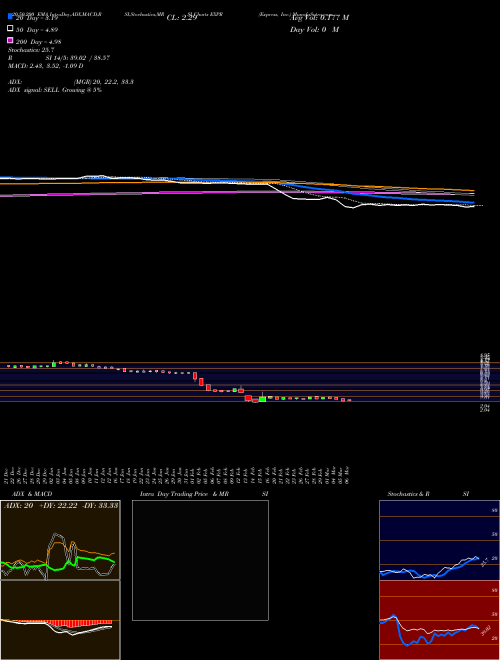Click the Avg Vol value at top right
This screenshot has height=660, width=500.
pyautogui.click(x=319, y=18)
